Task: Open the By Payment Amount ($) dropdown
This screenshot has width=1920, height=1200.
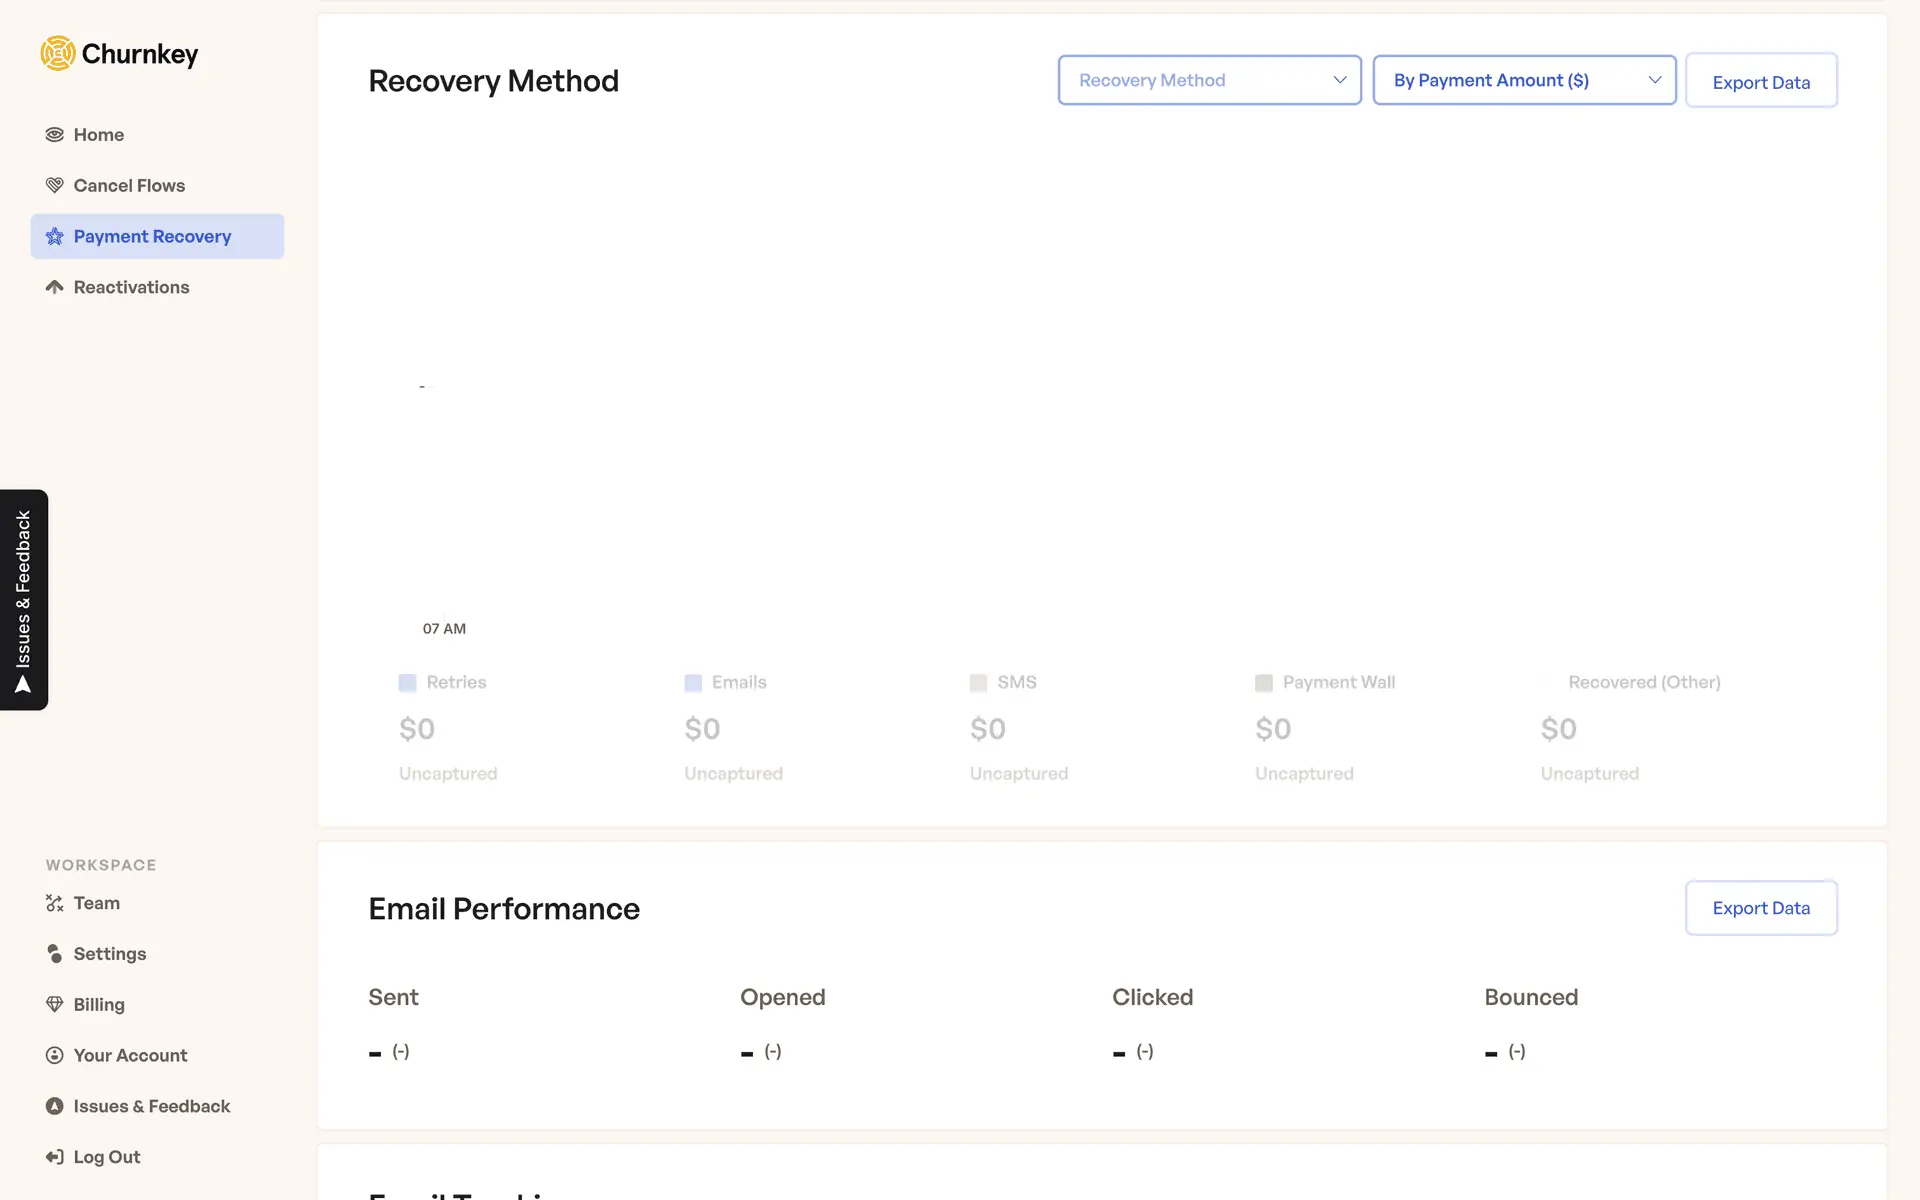Action: 1510,80
